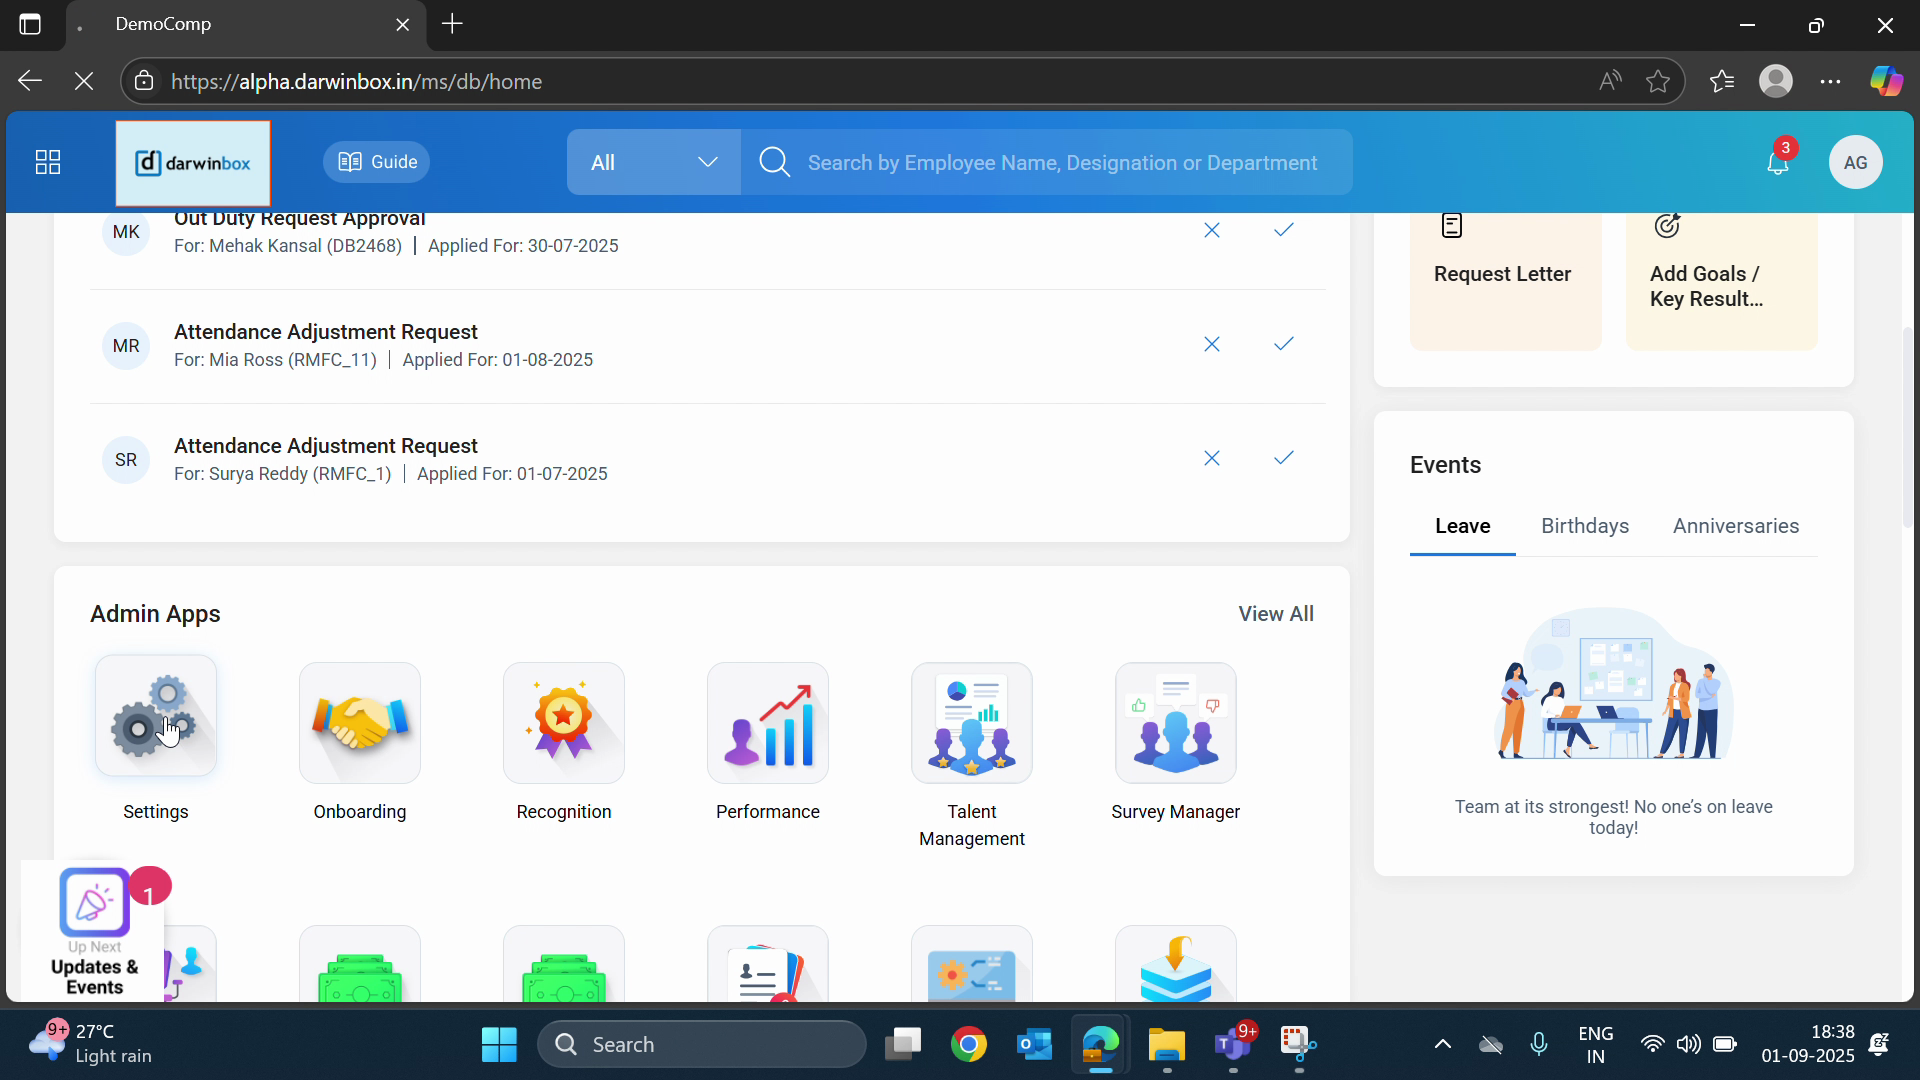1920x1080 pixels.
Task: Approve Mehak Kansal out duty request
Action: (x=1284, y=230)
